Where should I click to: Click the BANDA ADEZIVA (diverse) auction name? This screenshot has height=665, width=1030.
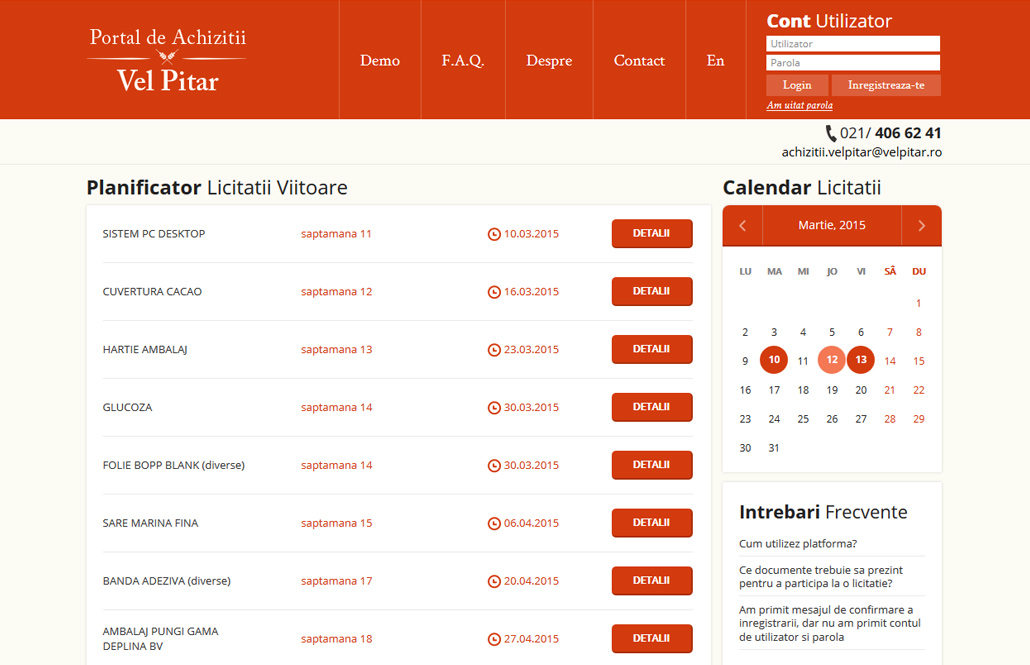pyautogui.click(x=167, y=581)
